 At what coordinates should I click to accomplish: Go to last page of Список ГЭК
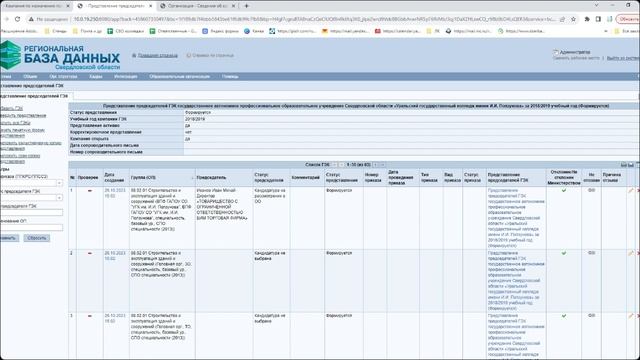[x=382, y=165]
